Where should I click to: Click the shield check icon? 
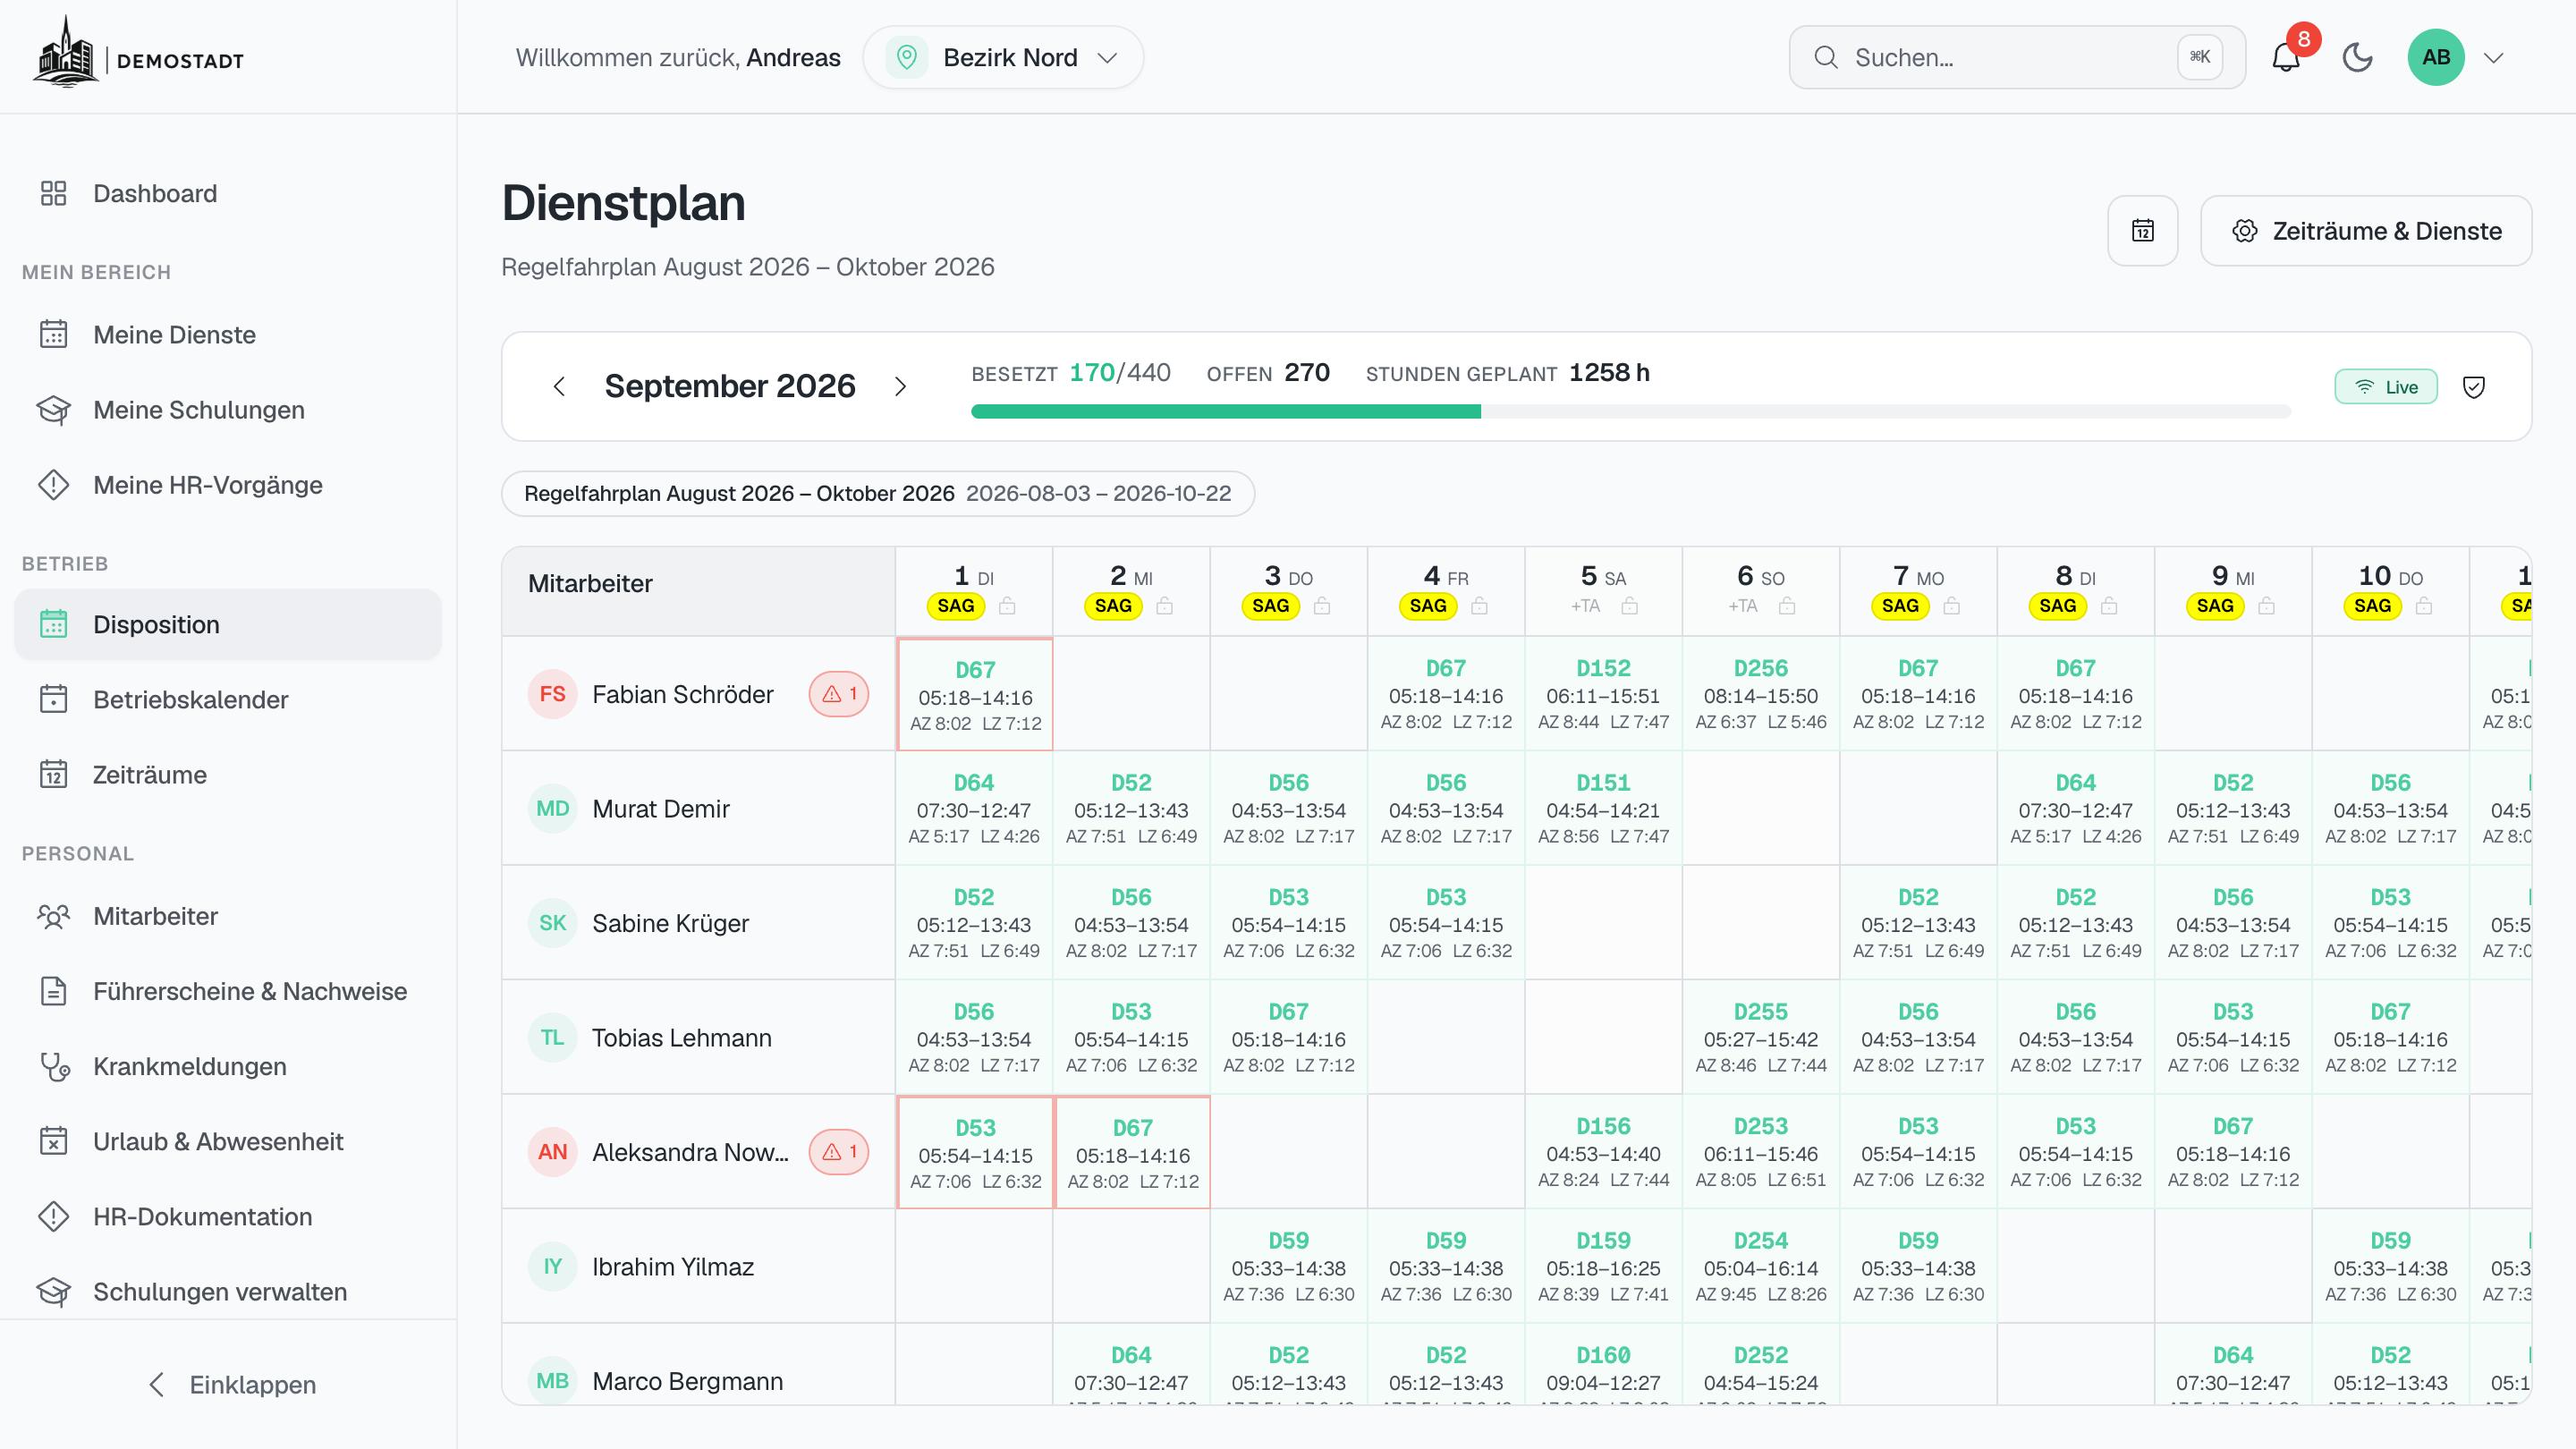coord(2474,387)
